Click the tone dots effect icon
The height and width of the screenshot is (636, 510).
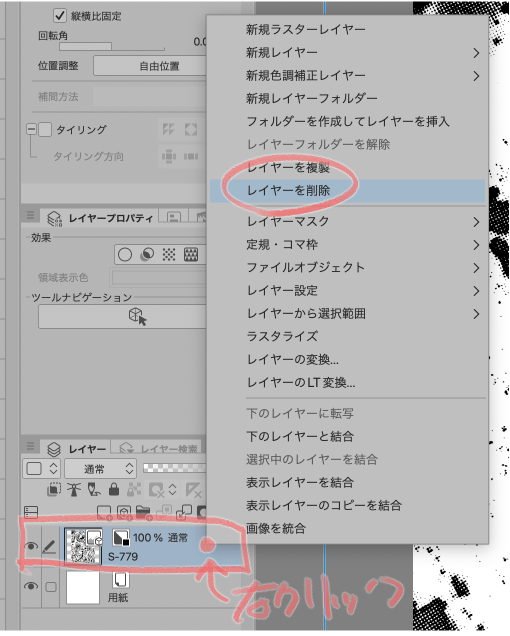(169, 254)
